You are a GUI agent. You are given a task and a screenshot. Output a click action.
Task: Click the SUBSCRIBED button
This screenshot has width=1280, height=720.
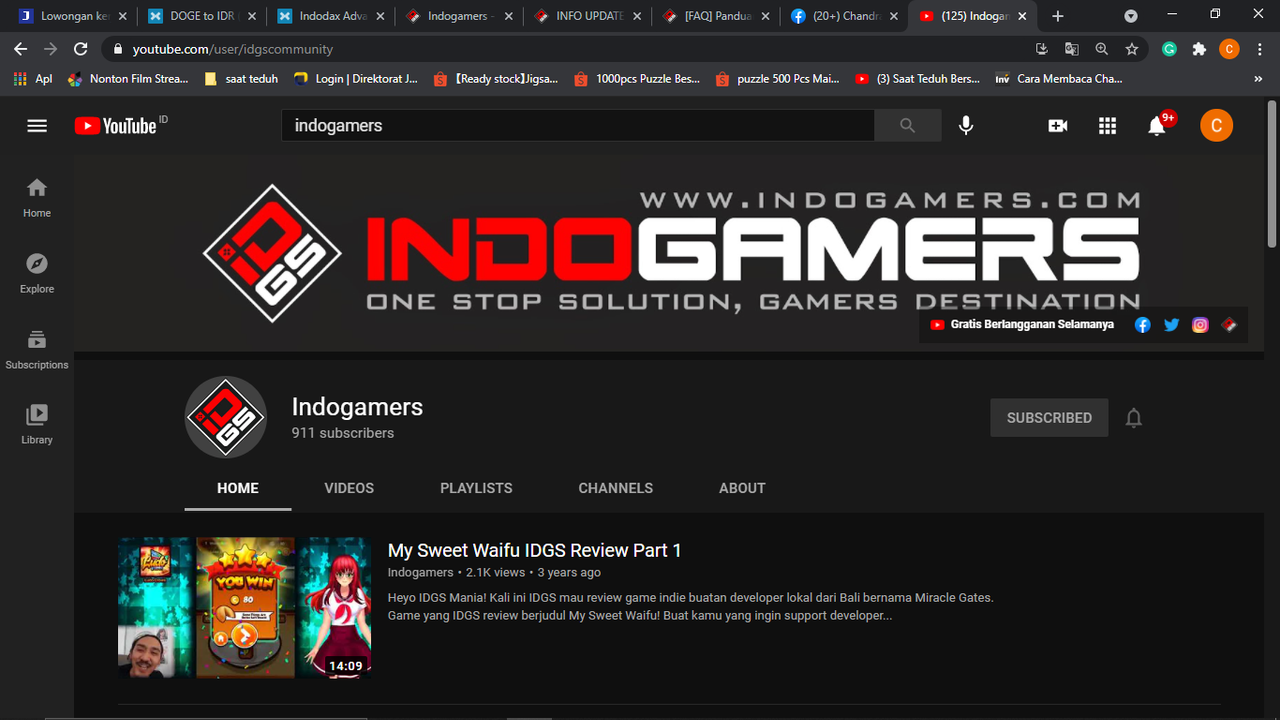pos(1049,418)
